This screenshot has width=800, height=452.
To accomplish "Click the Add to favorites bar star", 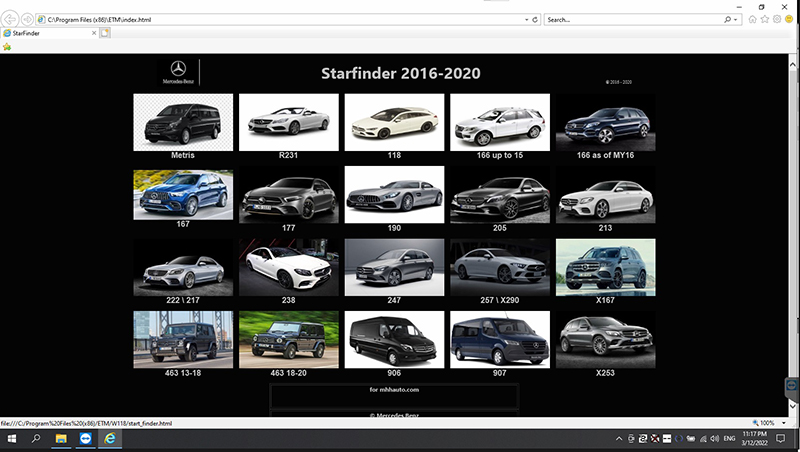I will tap(7, 46).
